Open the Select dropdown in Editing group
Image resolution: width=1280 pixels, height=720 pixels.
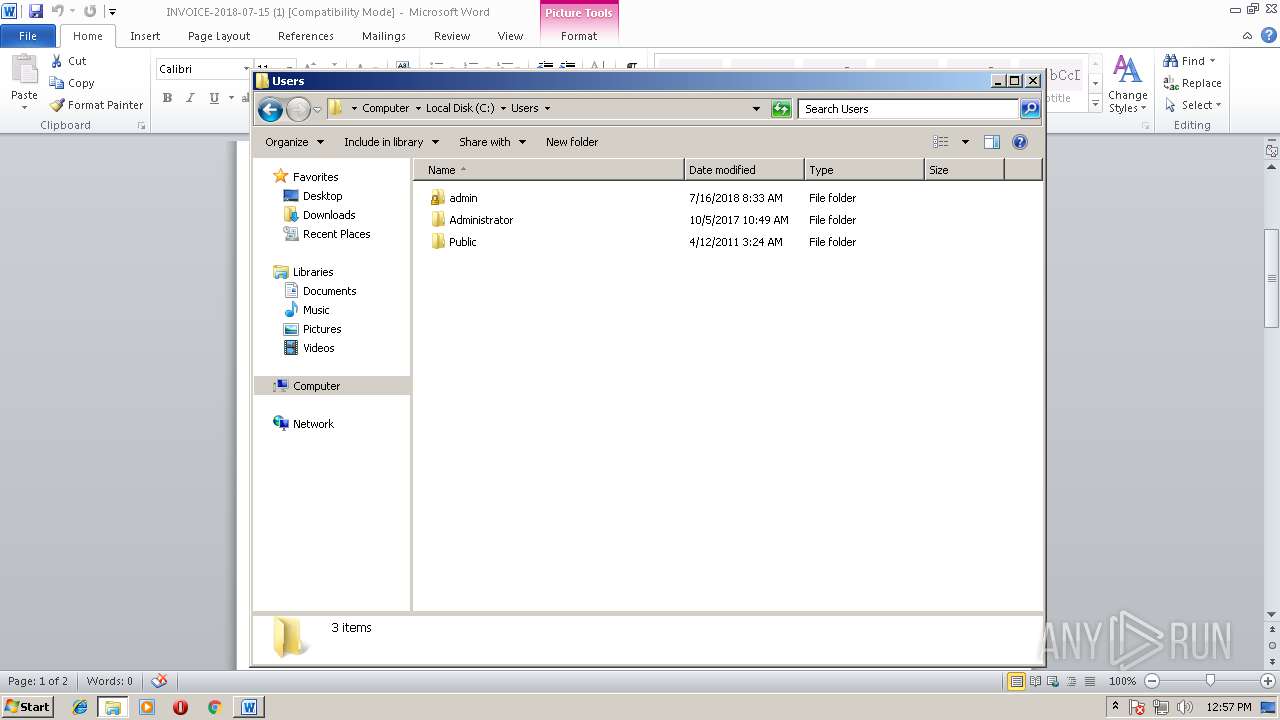click(1193, 105)
